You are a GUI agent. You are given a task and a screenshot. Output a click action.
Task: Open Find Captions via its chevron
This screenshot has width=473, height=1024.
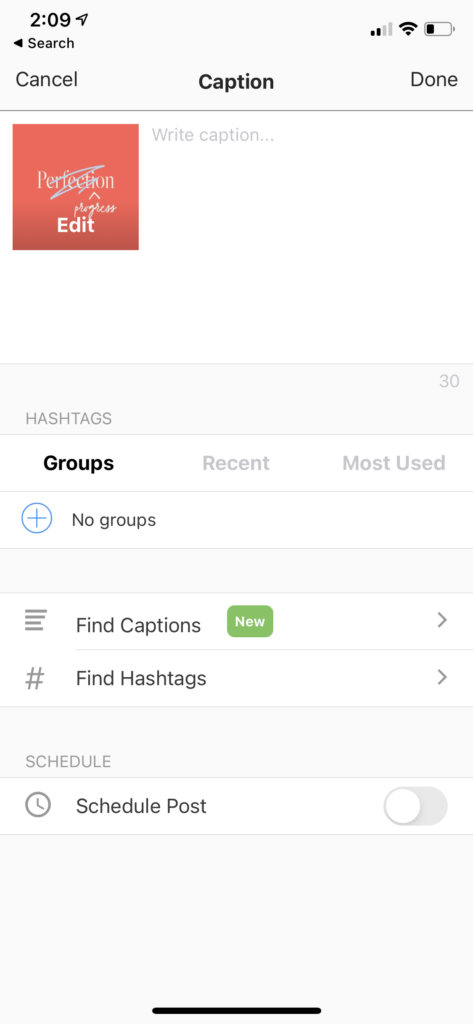pos(442,620)
